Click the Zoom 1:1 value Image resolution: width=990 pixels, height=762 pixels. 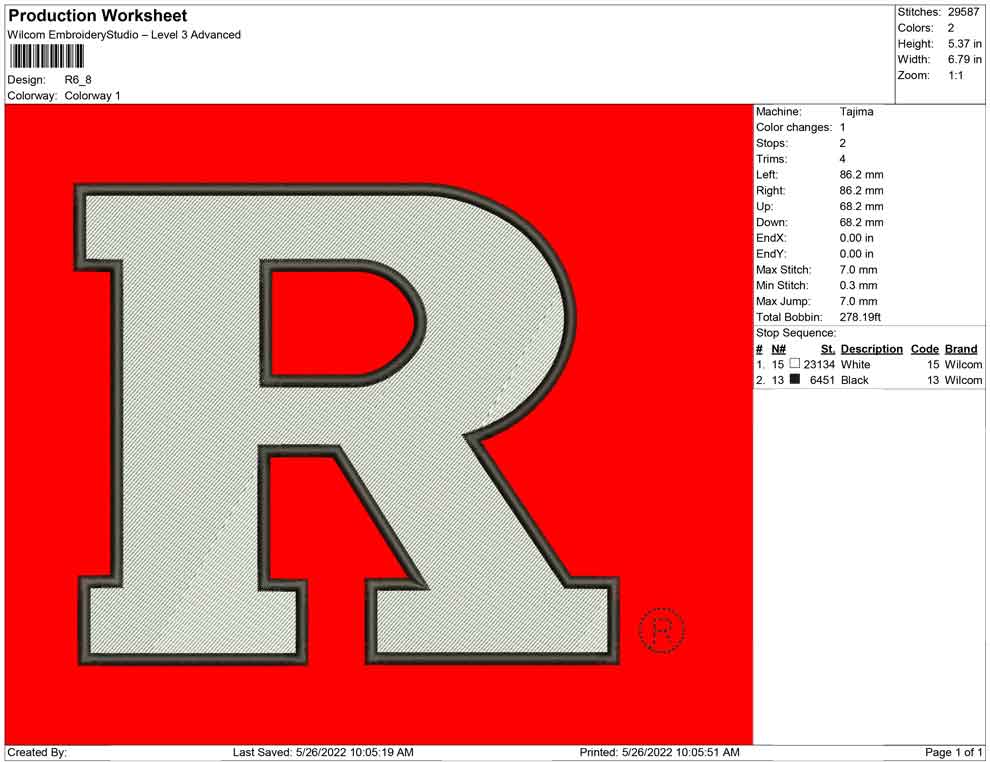[x=955, y=76]
